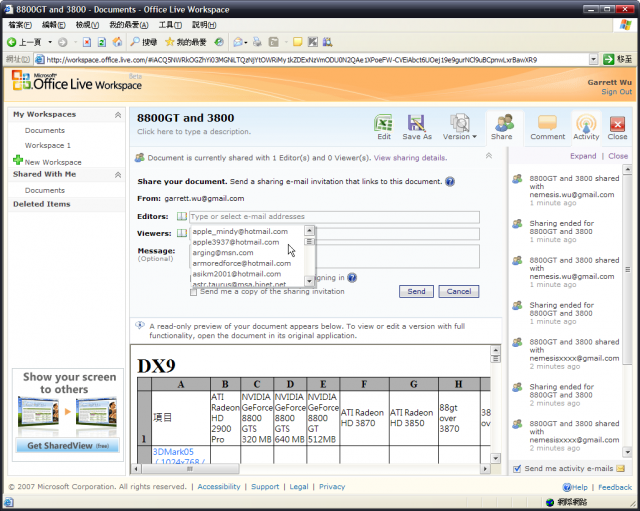Select apple_mindy@hotmail.com from the suggestions
This screenshot has height=511, width=640.
240,231
